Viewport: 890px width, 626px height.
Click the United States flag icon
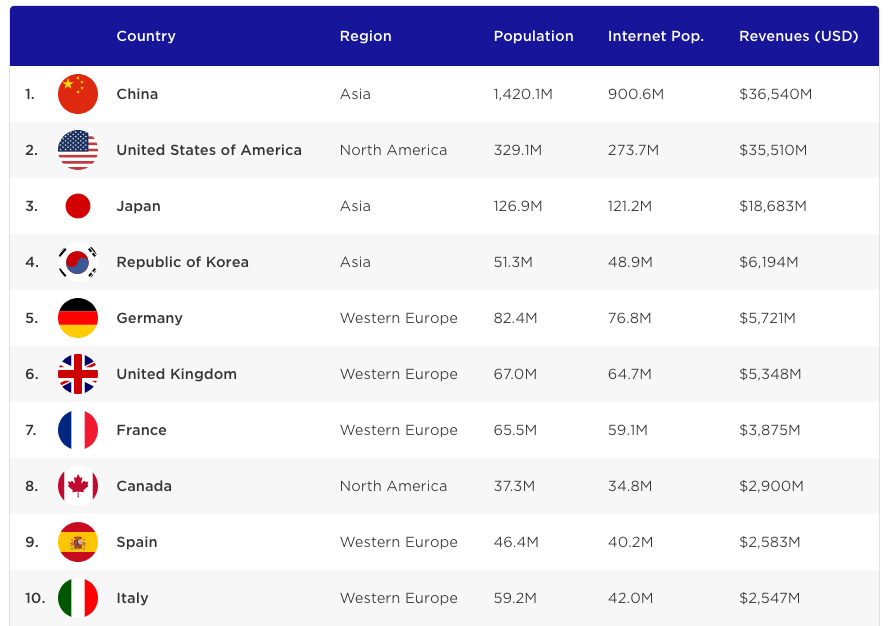click(x=77, y=150)
